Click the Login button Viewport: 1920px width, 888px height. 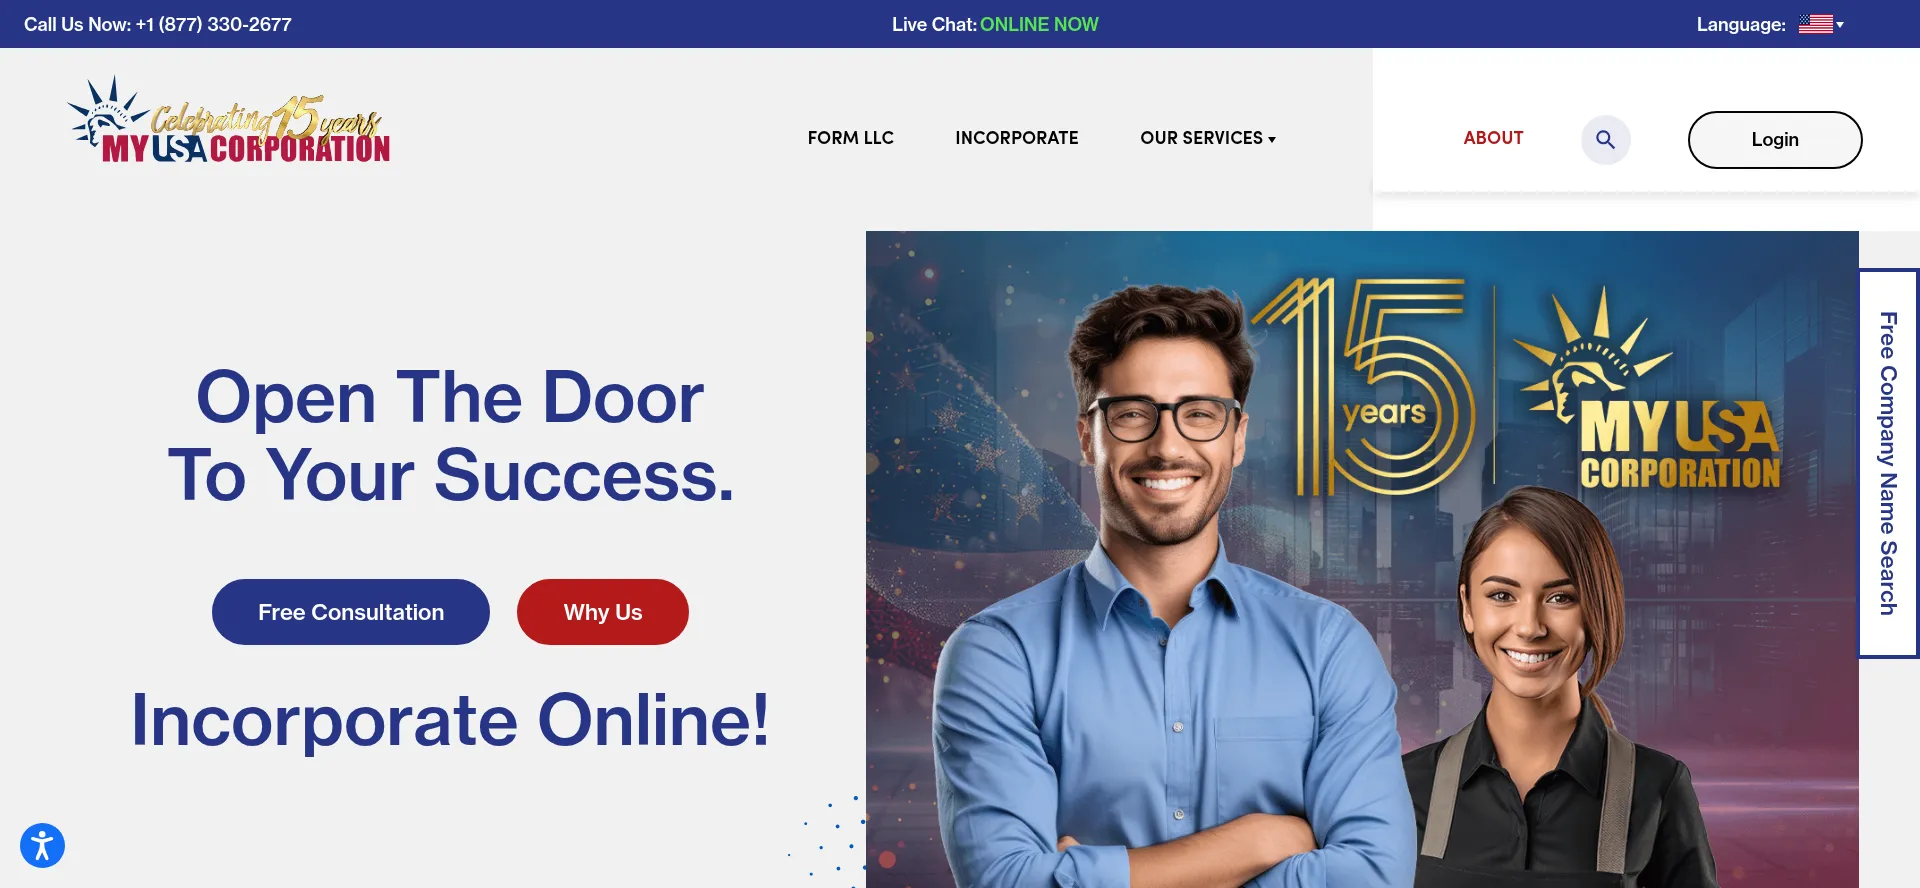coord(1775,140)
